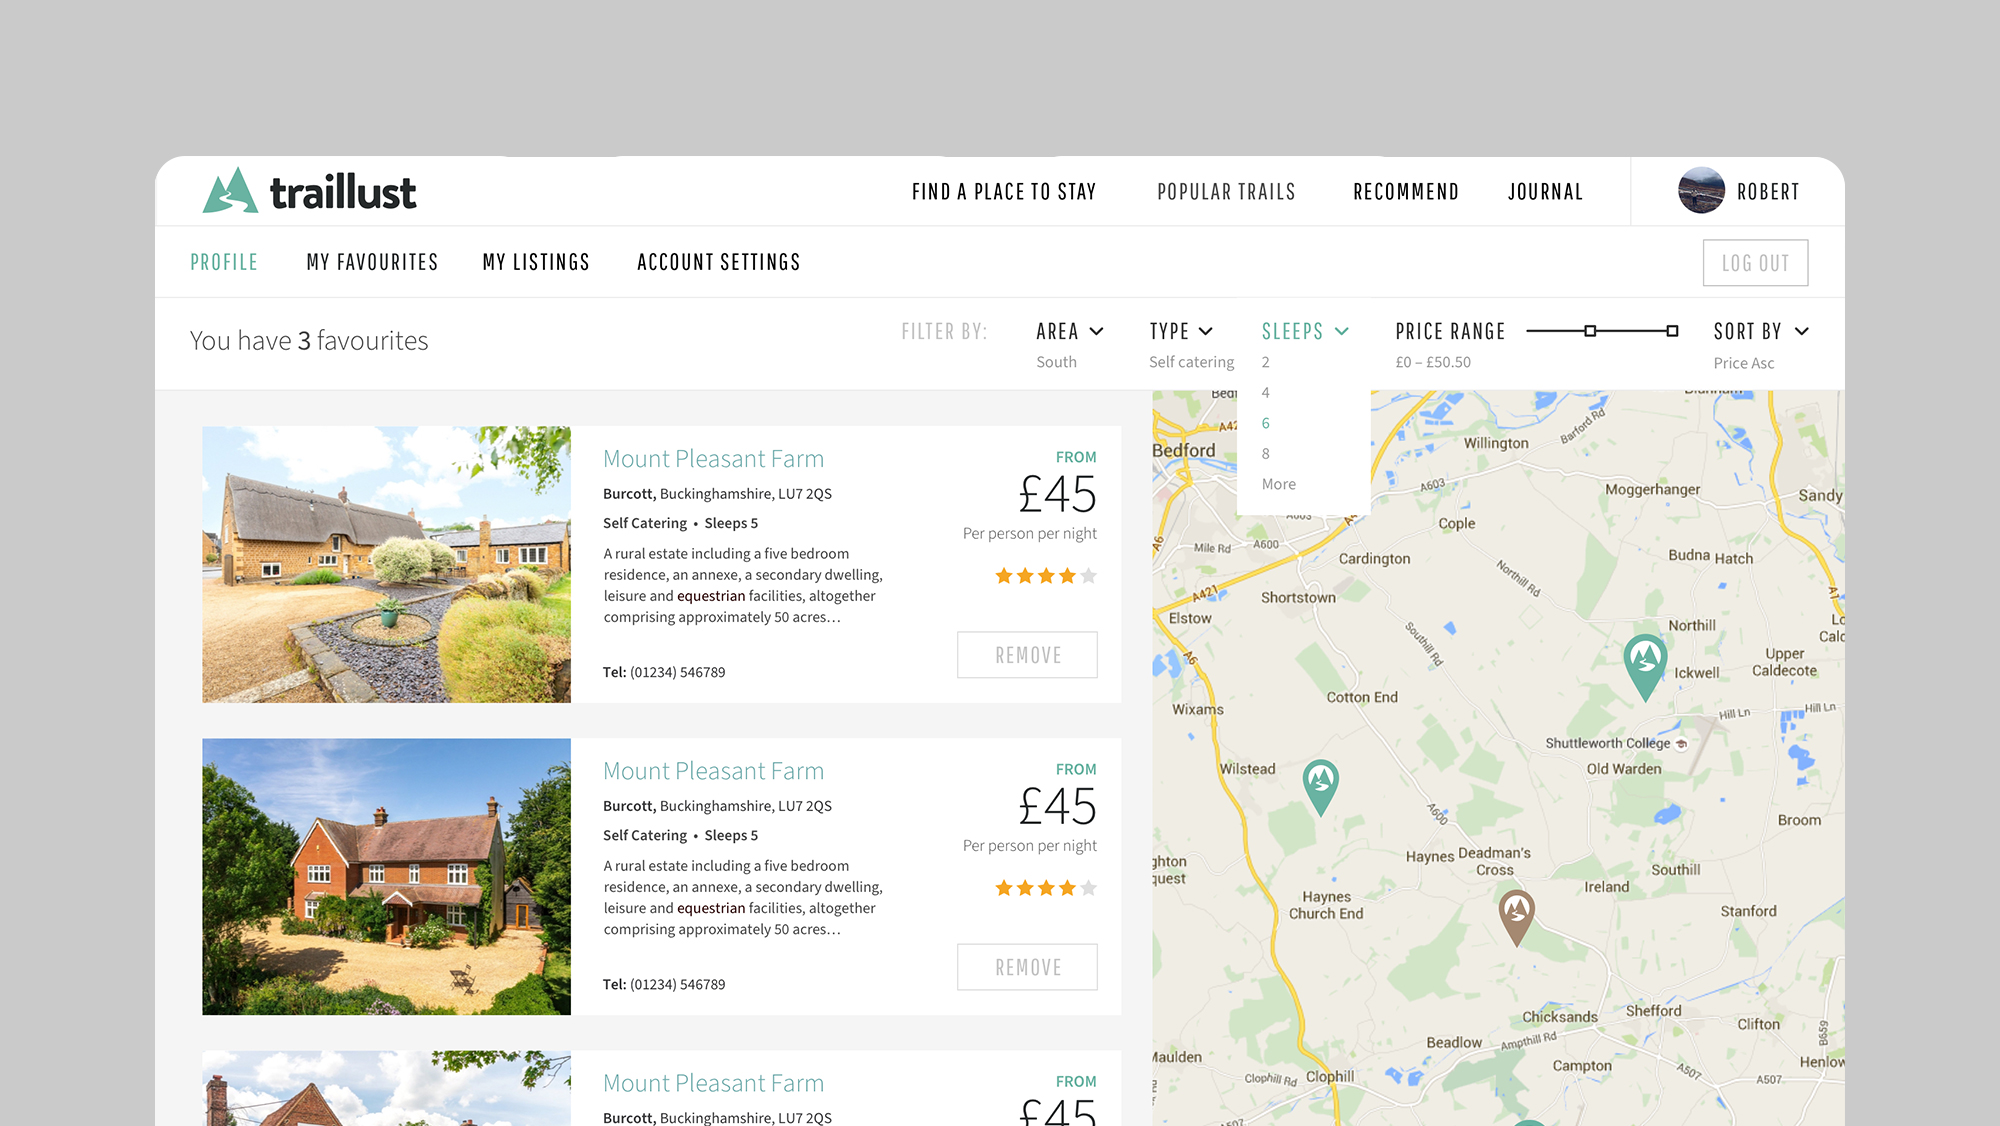Open the Profile tab
This screenshot has height=1126, width=2000.
224,262
